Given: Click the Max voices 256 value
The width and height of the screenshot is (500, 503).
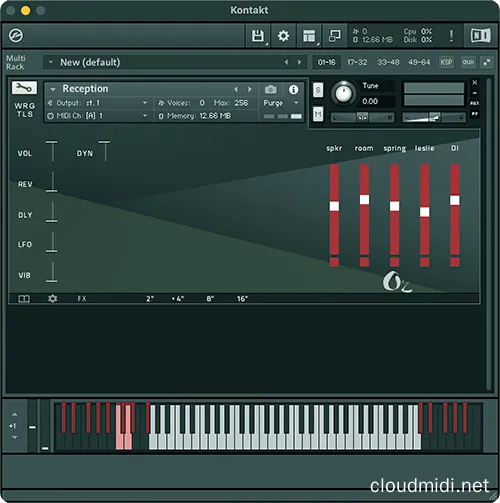Looking at the screenshot, I should click(x=241, y=103).
